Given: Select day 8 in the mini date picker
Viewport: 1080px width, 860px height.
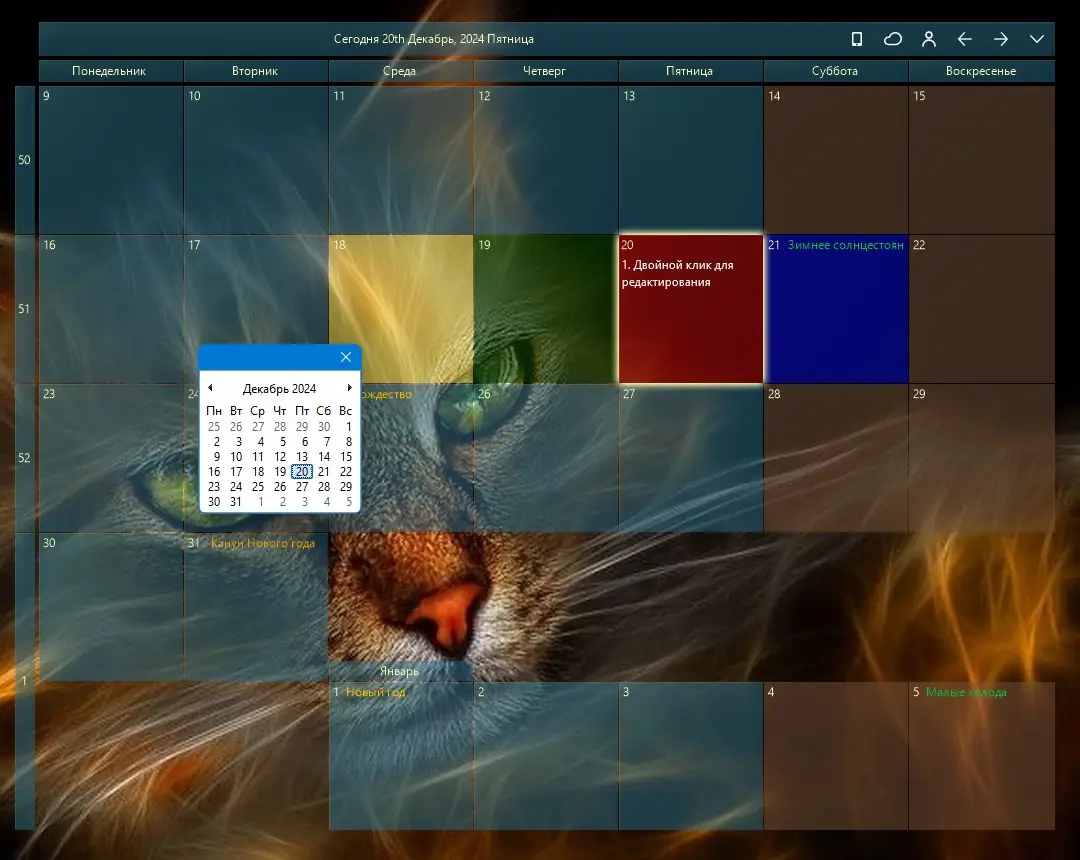Looking at the screenshot, I should [349, 442].
